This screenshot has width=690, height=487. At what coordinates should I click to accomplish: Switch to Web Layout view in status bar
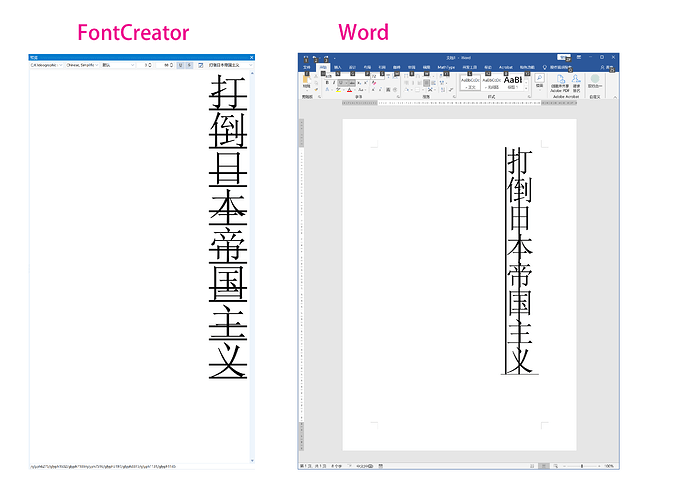[556, 466]
